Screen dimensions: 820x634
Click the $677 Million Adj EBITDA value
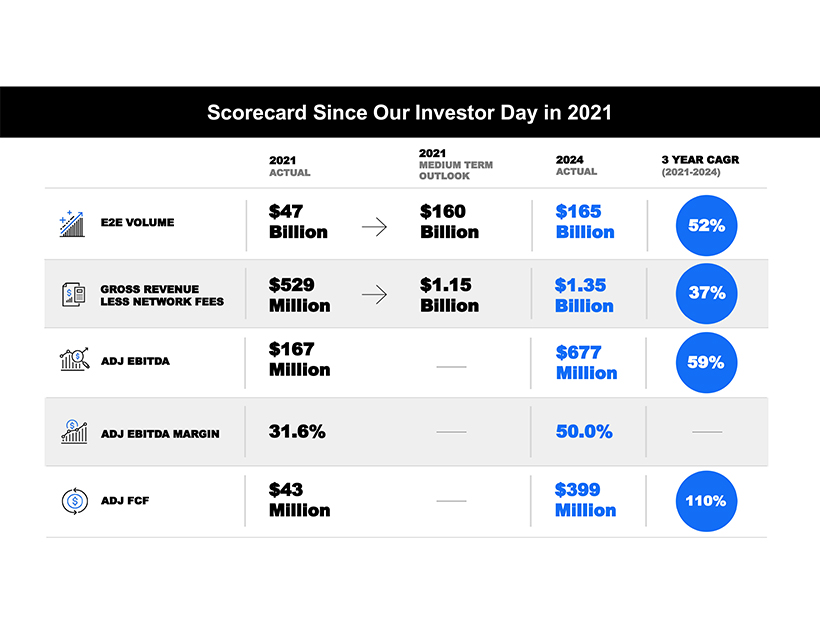click(x=586, y=362)
